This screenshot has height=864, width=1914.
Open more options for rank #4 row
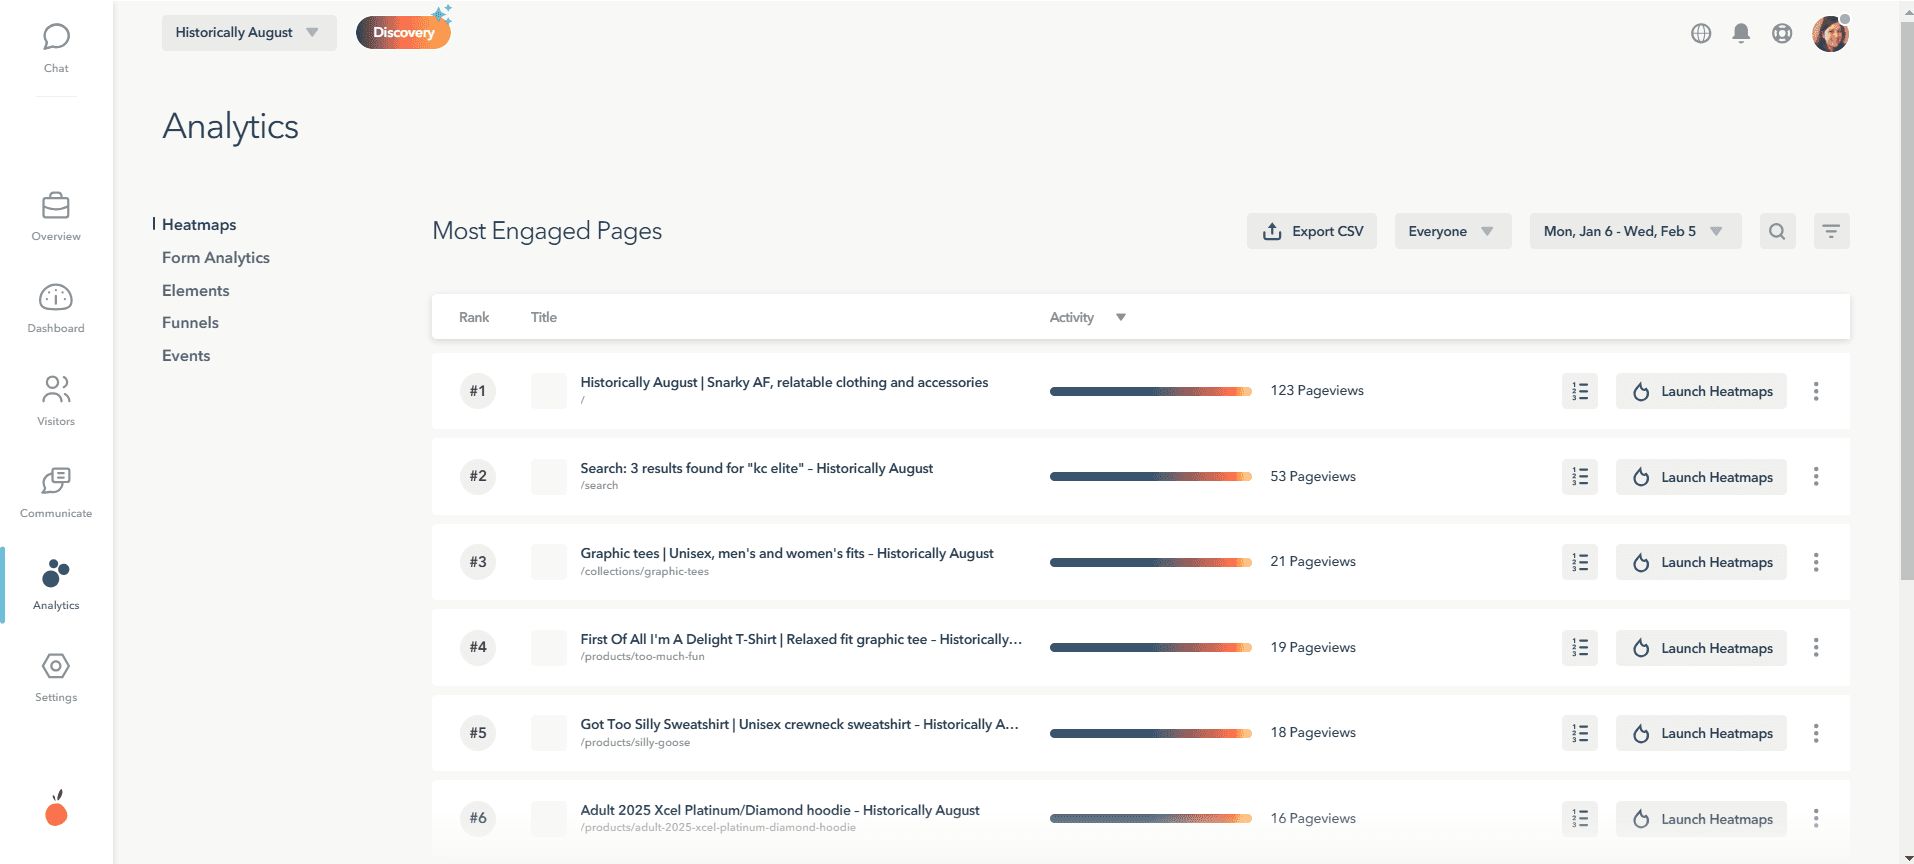pyautogui.click(x=1816, y=648)
